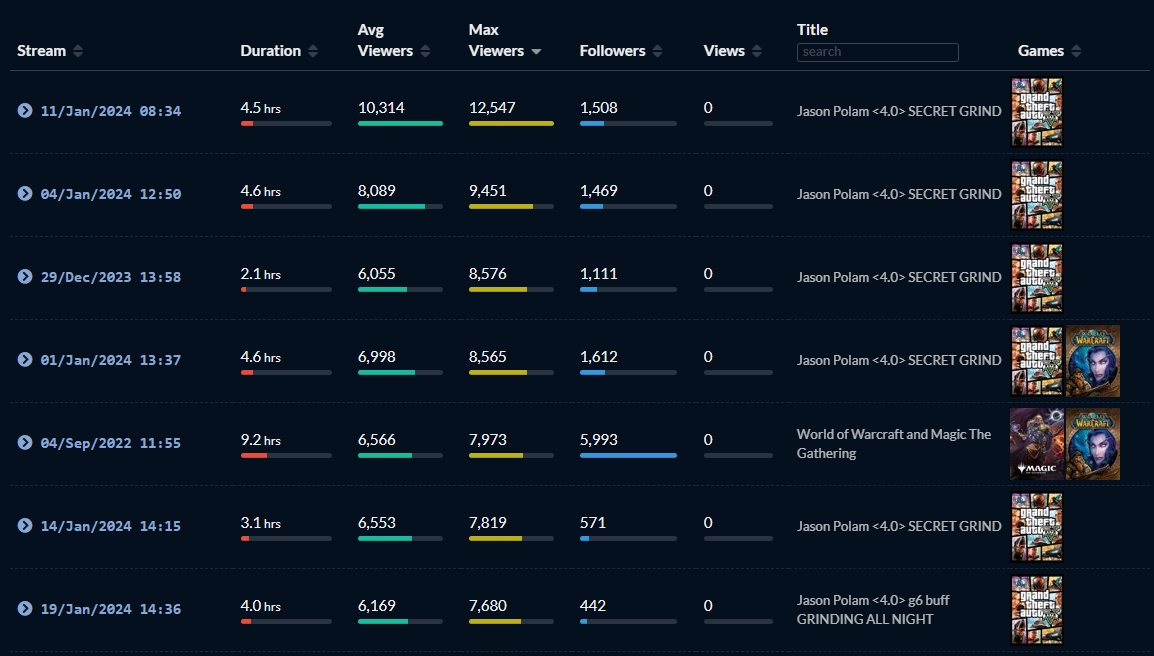Click GTA cover in 01/Jan/2024 row
This screenshot has width=1154, height=656.
pos(1037,361)
